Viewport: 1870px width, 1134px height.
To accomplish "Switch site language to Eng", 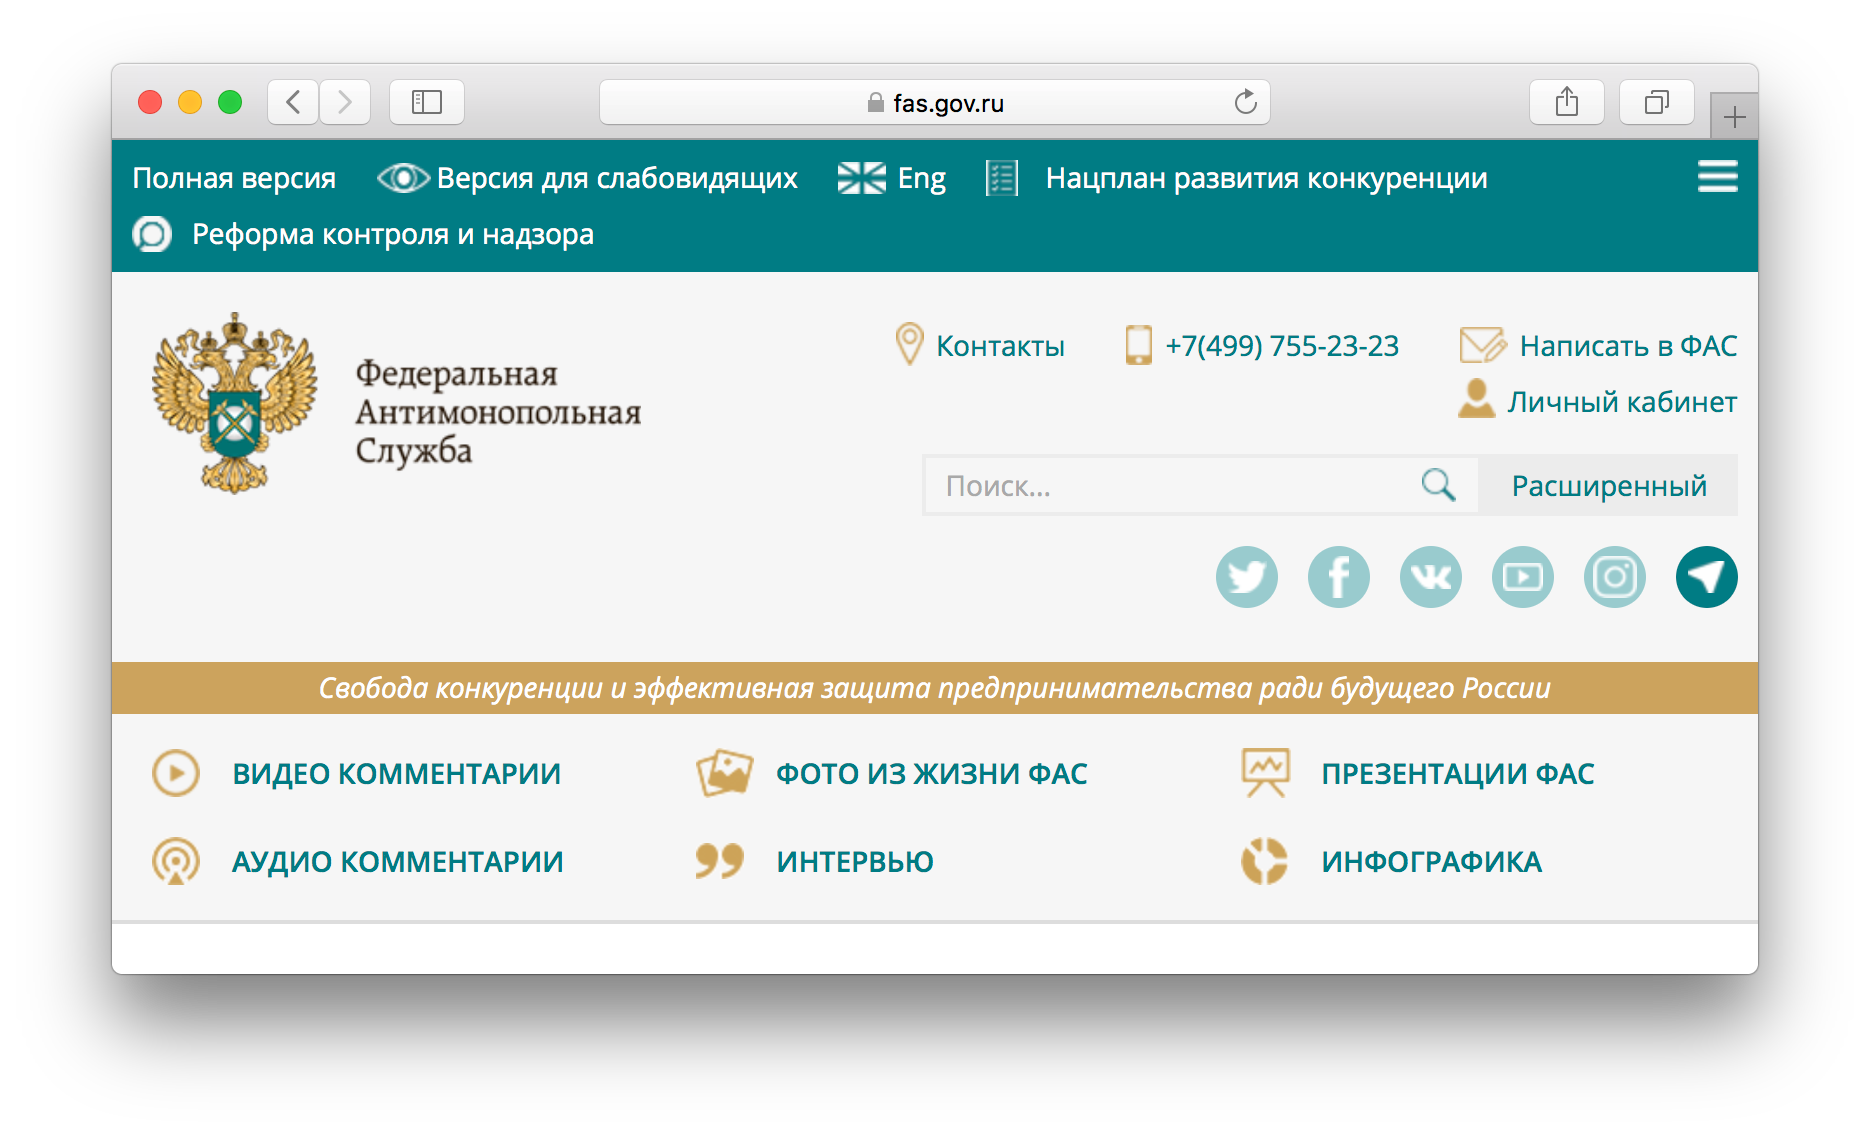I will point(892,178).
